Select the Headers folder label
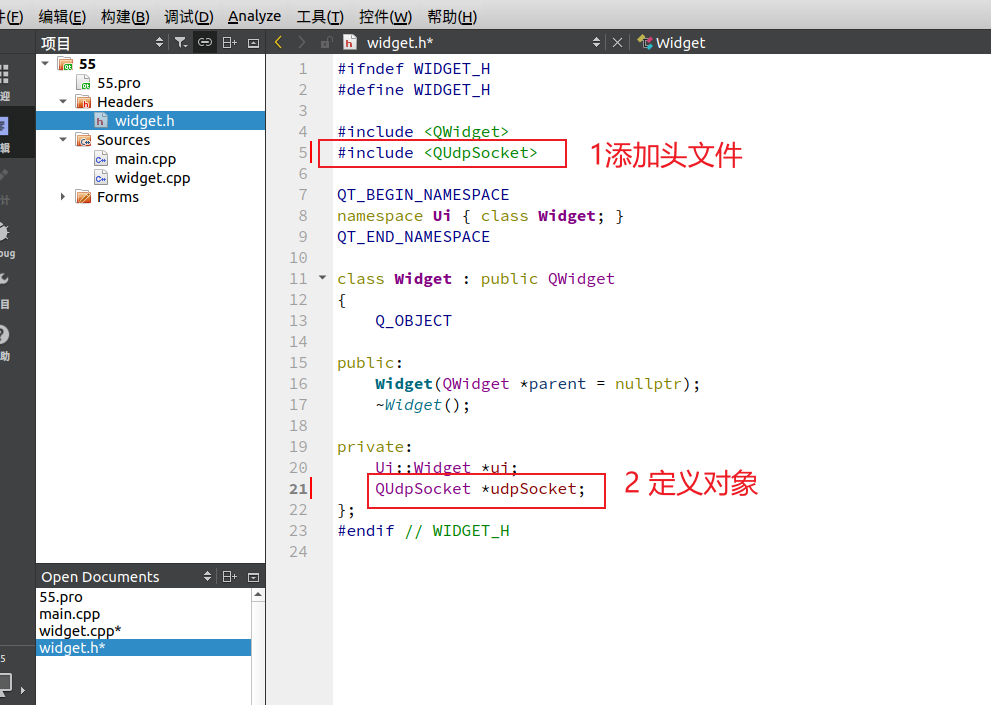Screen dimensions: 991x705 pos(125,102)
